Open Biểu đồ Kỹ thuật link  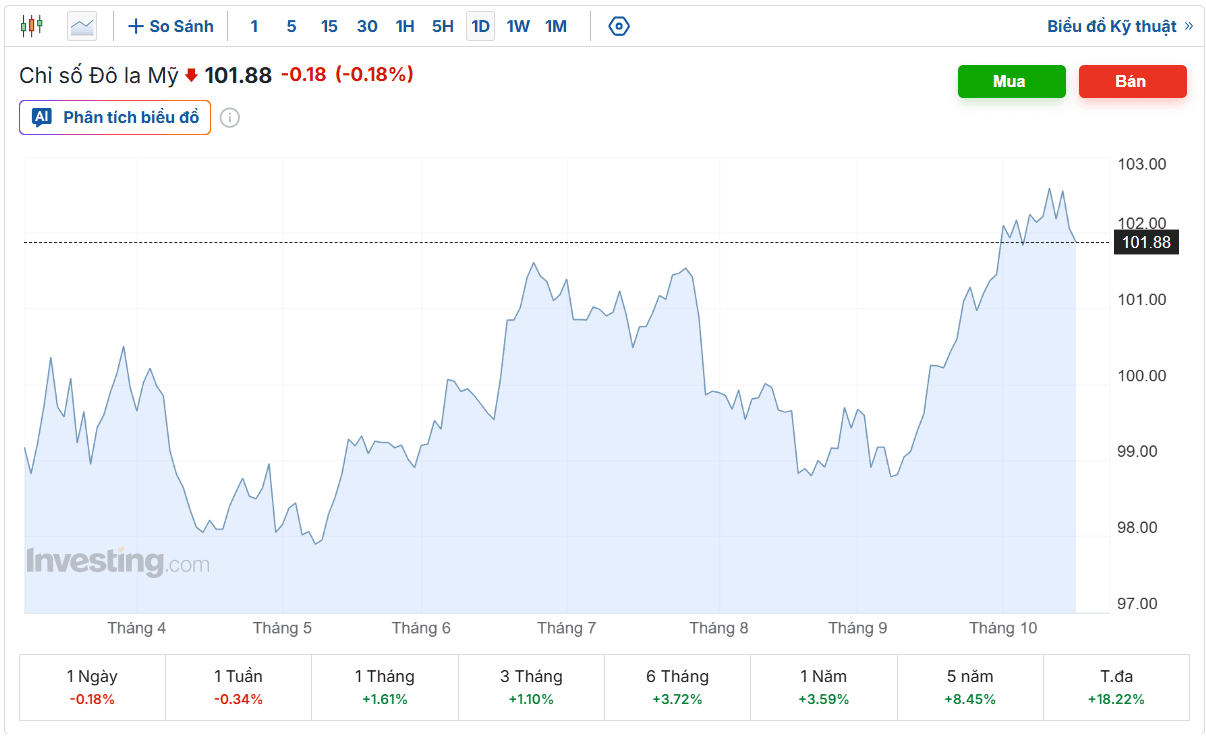tap(1120, 26)
